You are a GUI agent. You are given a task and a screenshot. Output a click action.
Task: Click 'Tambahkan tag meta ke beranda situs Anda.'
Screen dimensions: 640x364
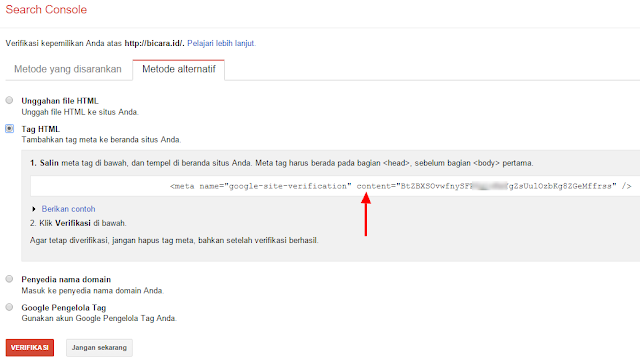[101, 140]
